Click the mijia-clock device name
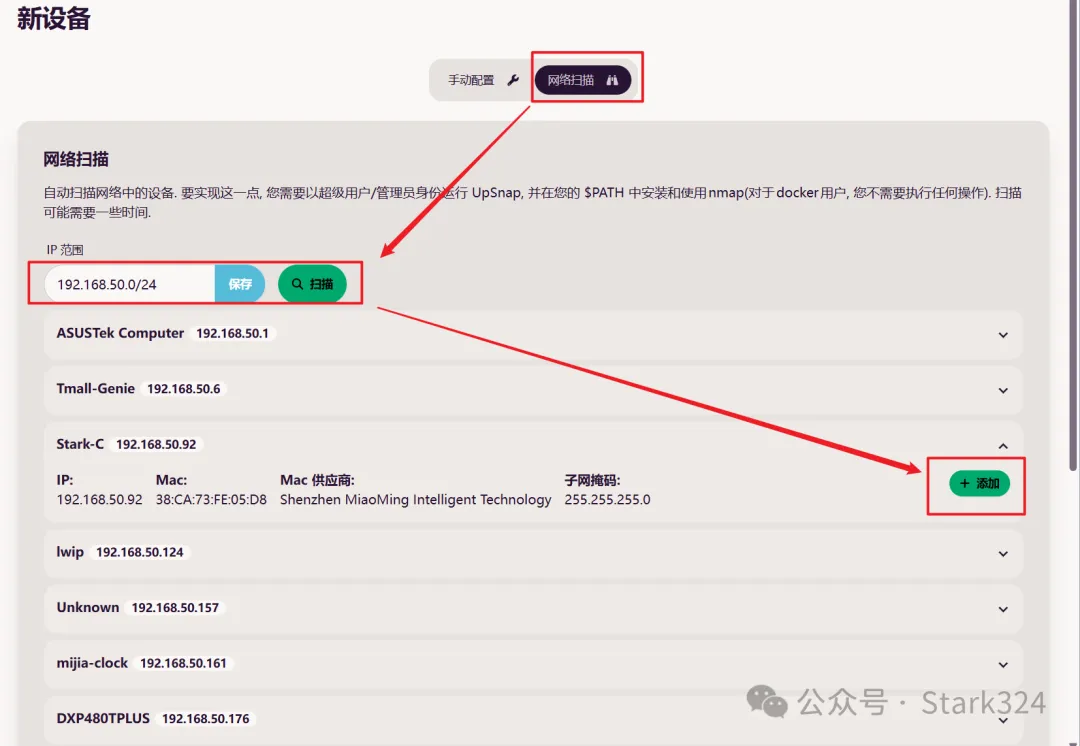This screenshot has width=1080, height=746. [x=92, y=663]
